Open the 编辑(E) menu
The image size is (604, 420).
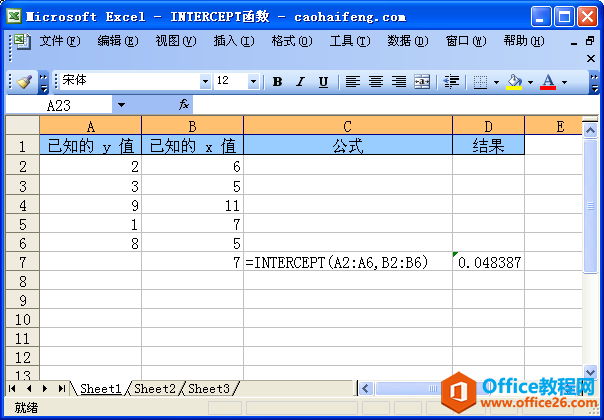click(118, 40)
